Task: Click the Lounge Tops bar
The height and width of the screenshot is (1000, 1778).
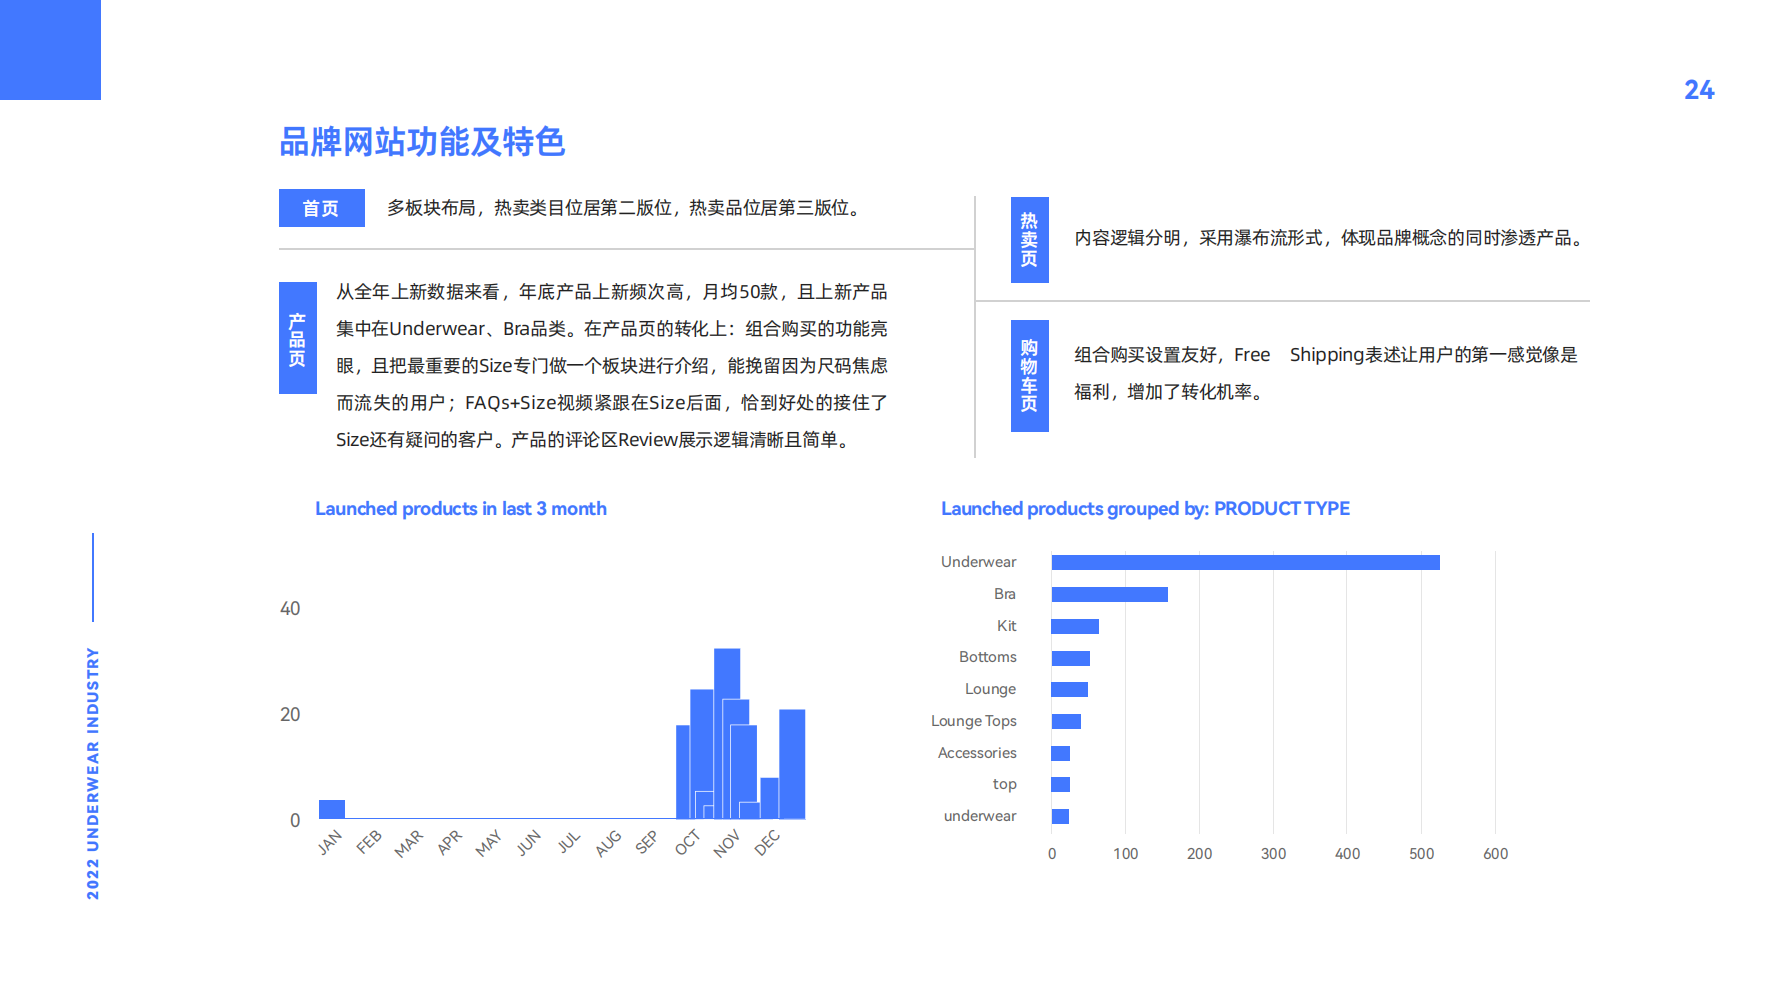Action: 1066,721
